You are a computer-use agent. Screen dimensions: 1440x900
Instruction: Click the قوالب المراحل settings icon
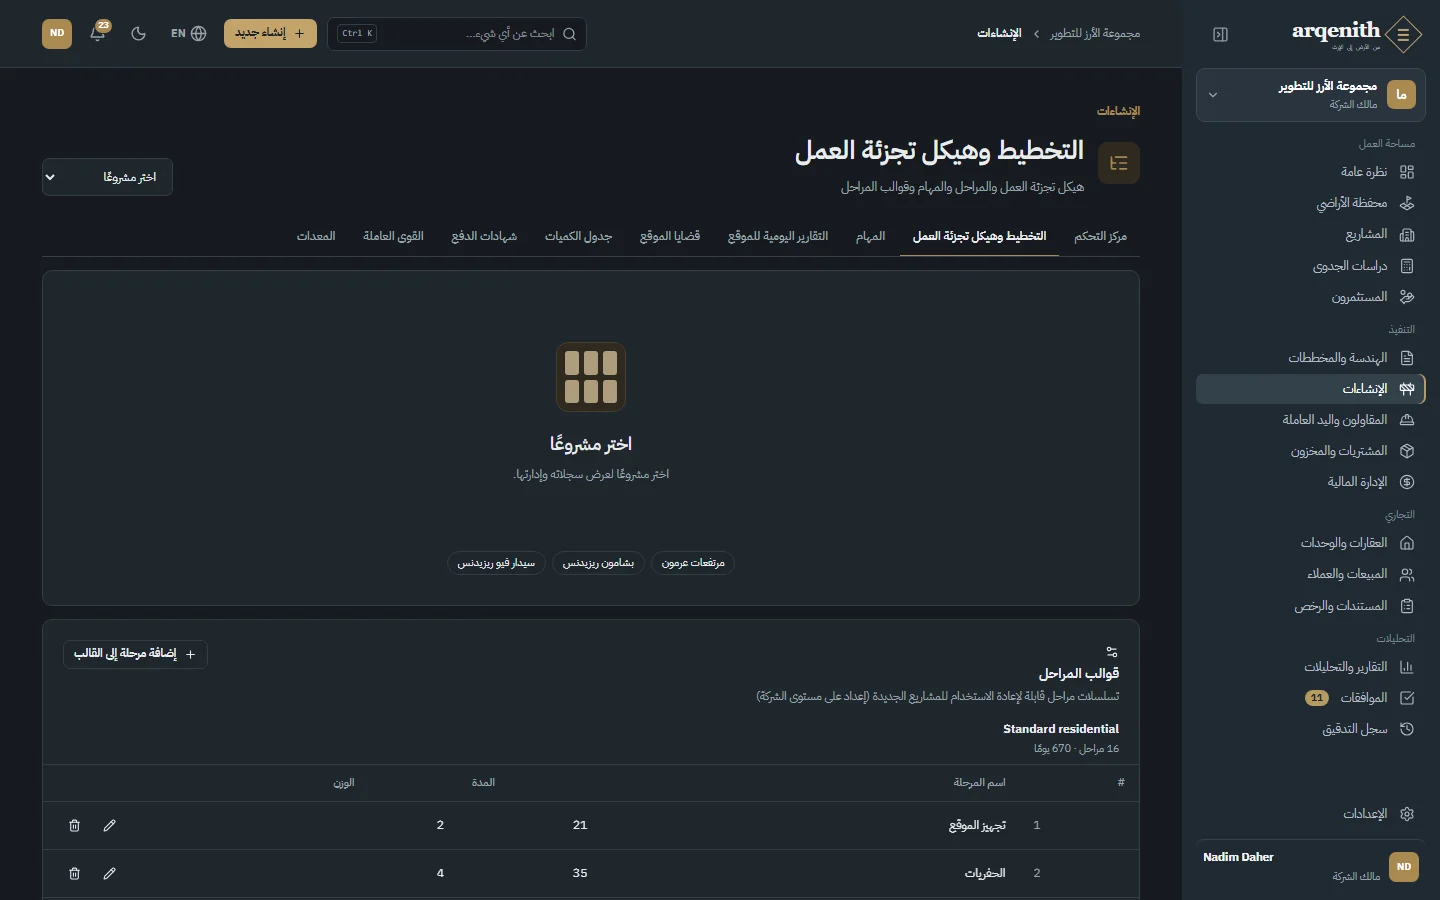pyautogui.click(x=1112, y=652)
